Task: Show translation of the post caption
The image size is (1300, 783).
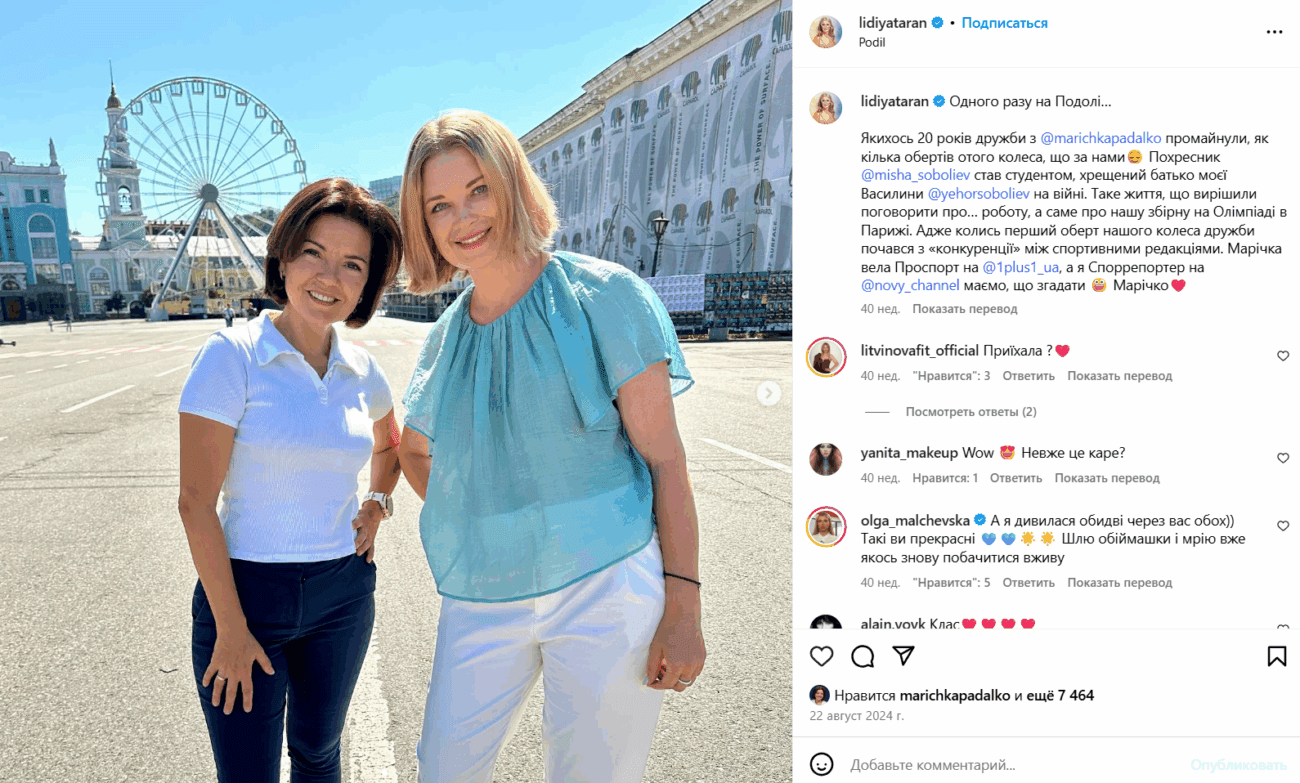Action: coord(964,309)
